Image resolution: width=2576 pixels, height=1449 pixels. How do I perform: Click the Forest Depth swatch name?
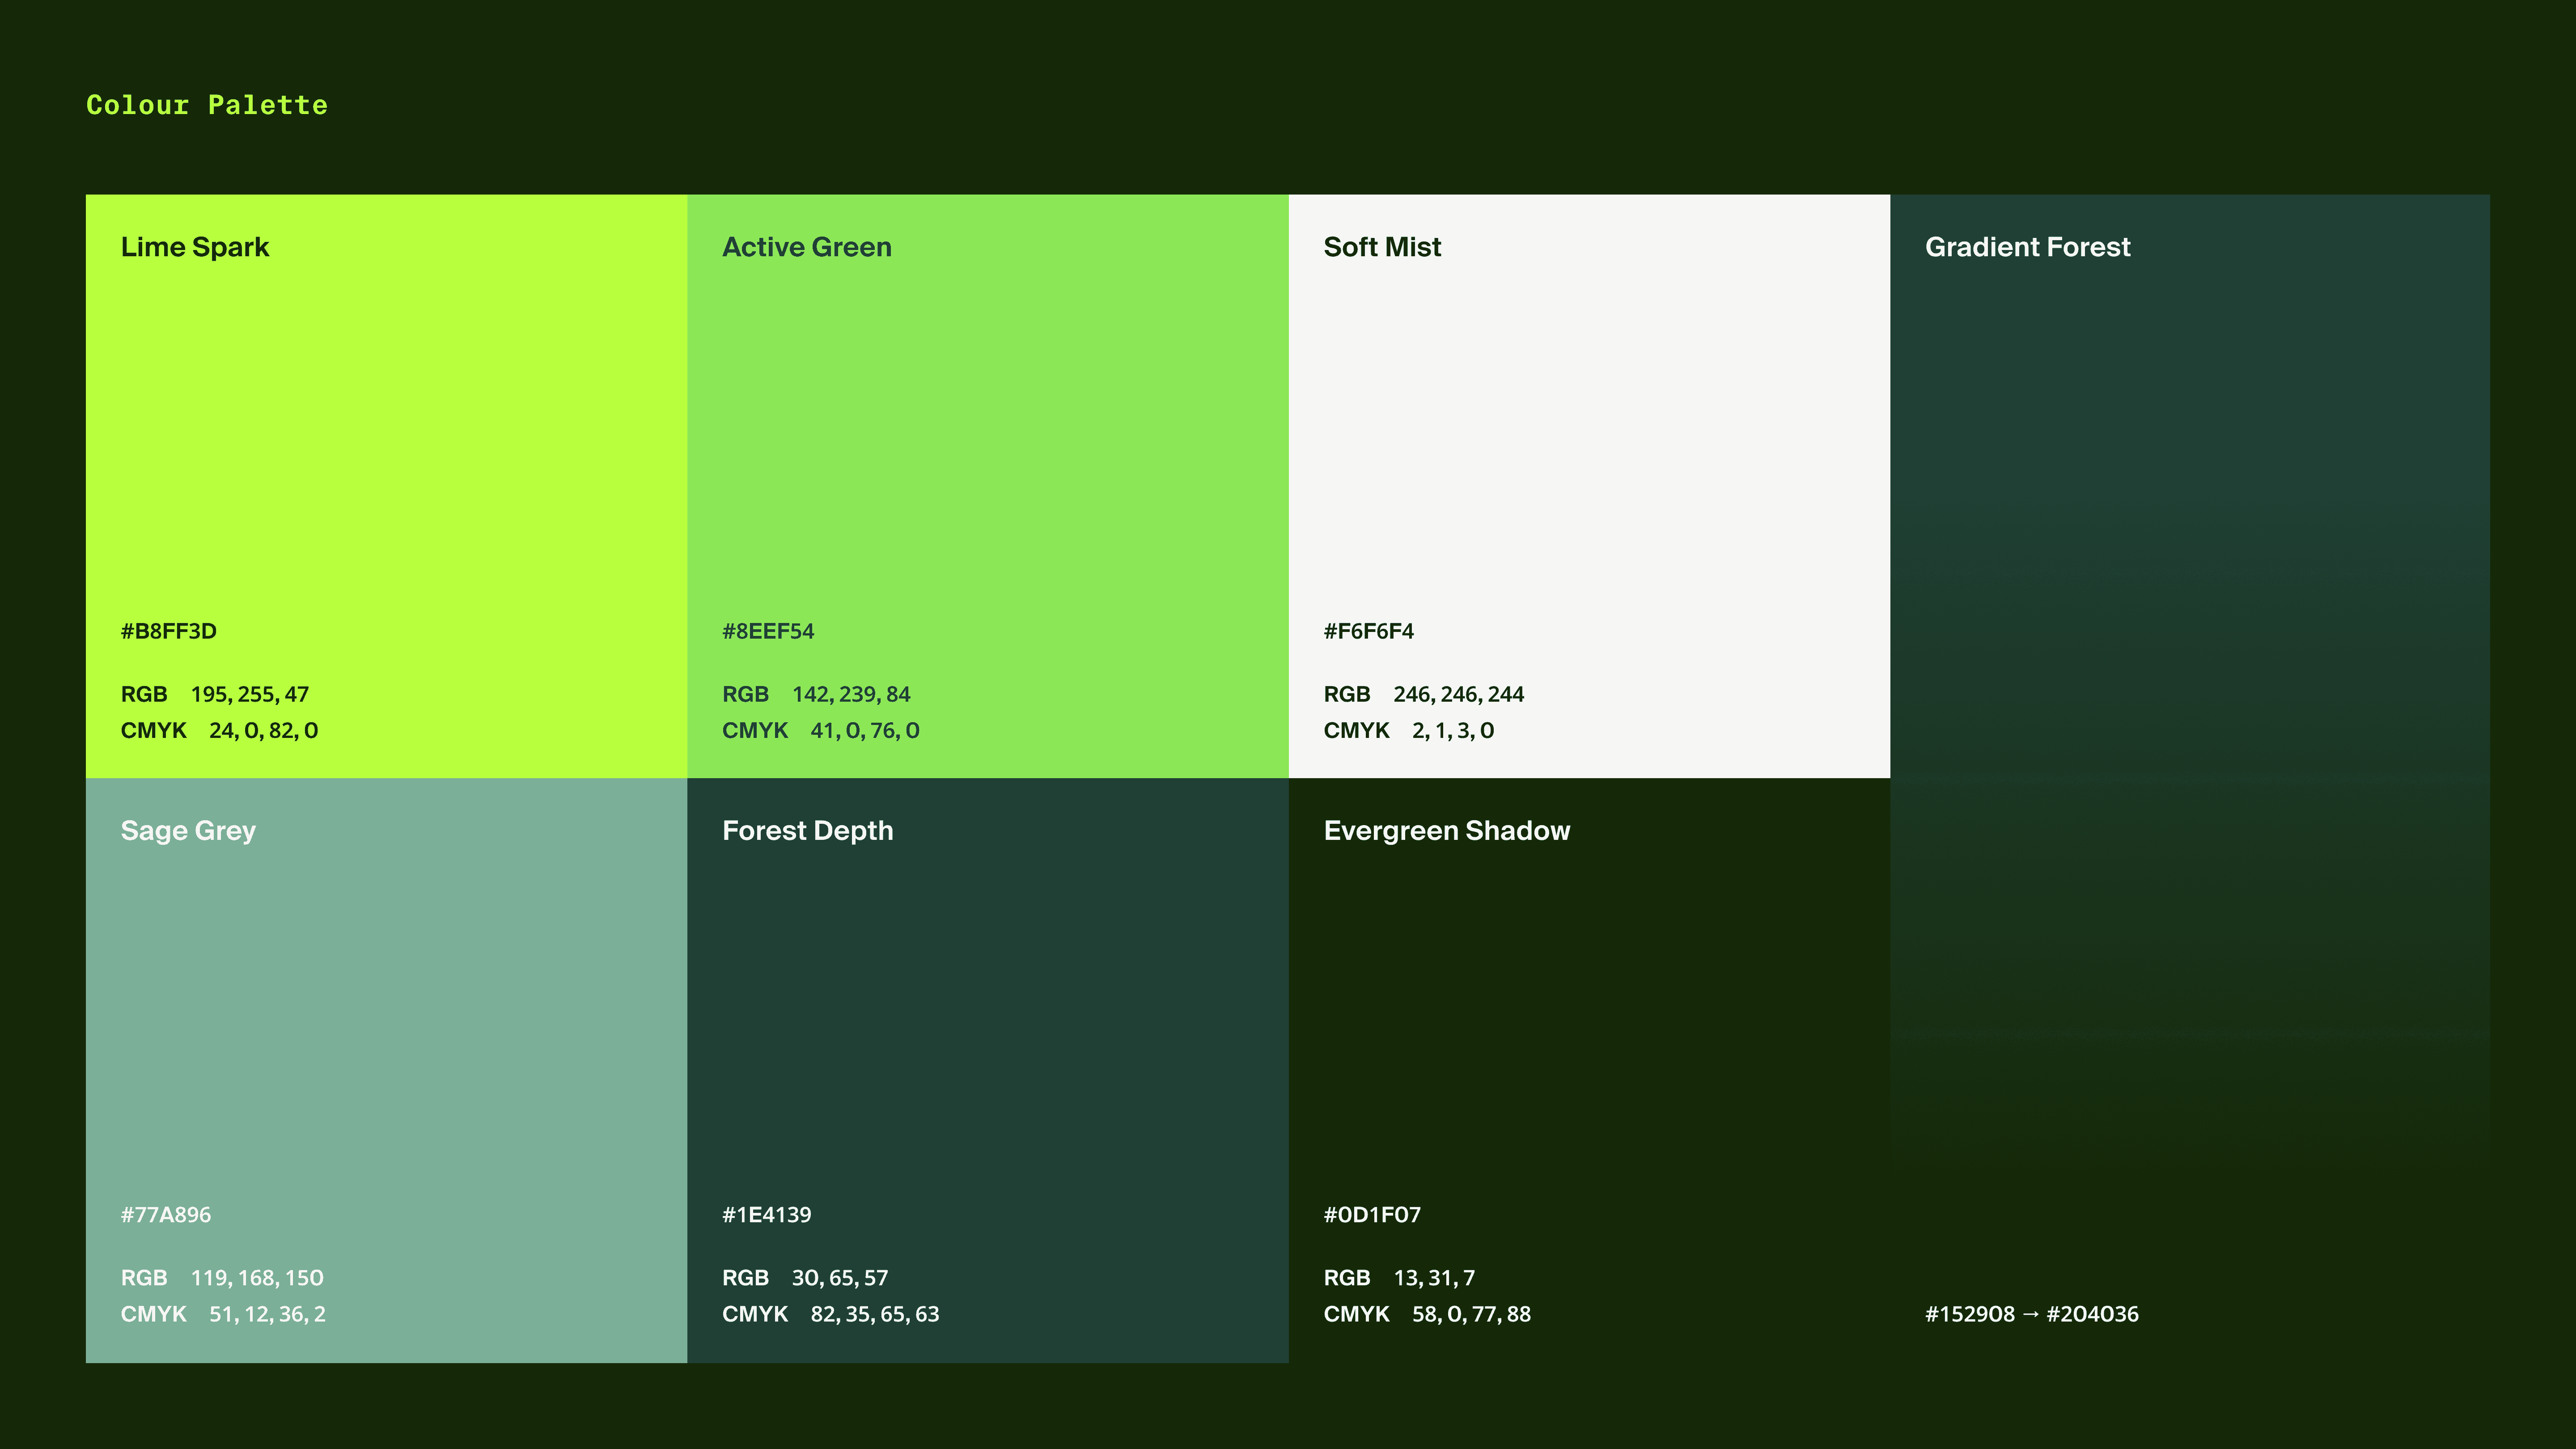808,831
